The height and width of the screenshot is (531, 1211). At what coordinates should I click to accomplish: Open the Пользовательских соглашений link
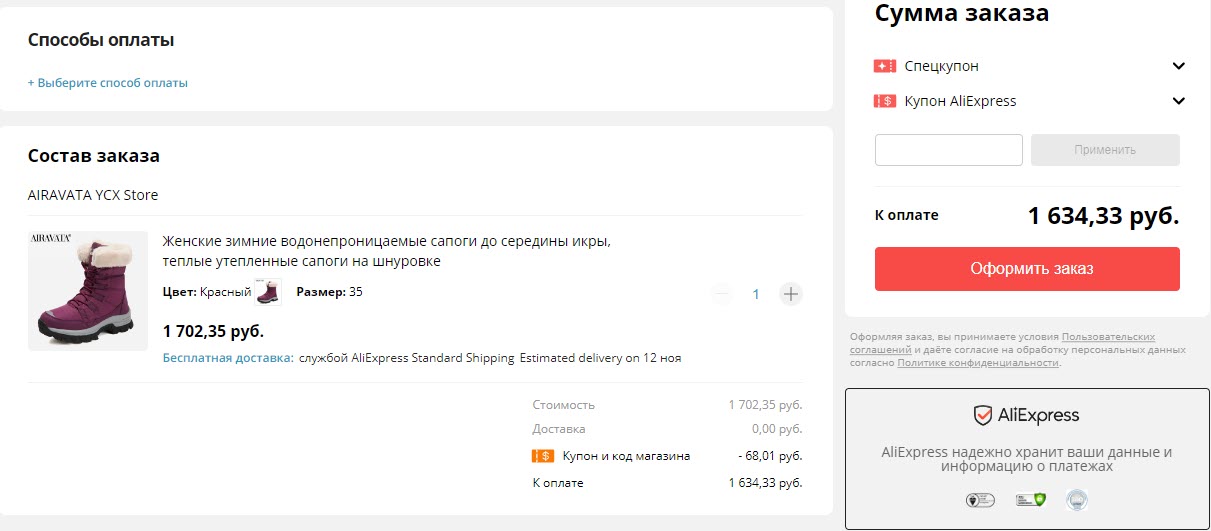[x=1108, y=337]
